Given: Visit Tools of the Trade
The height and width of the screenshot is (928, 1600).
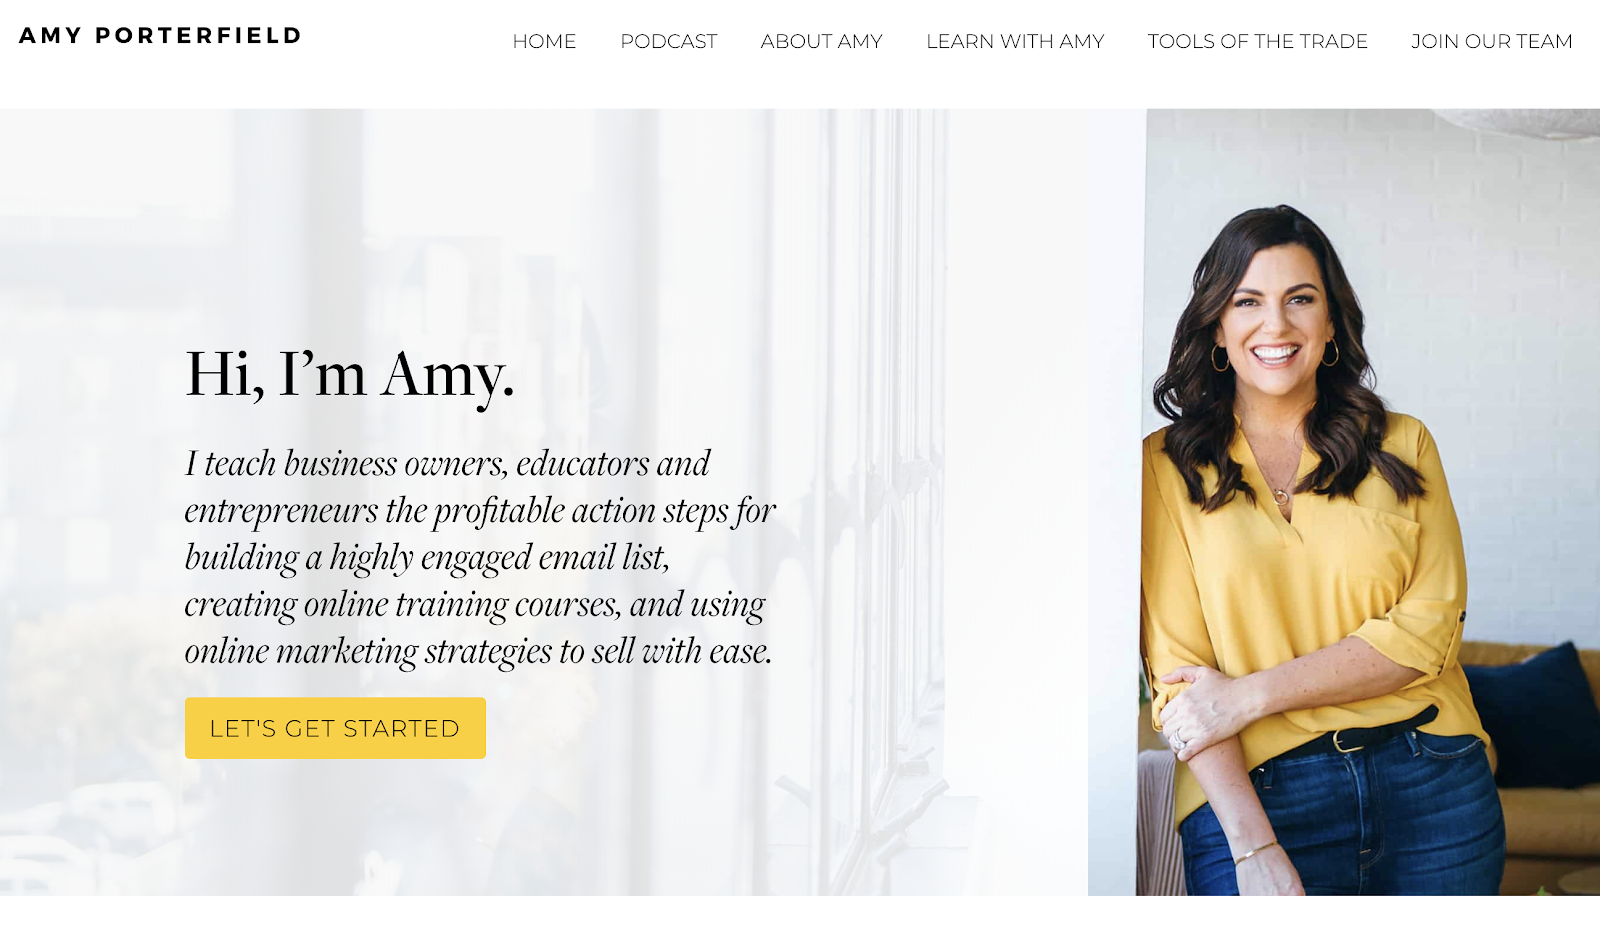Looking at the screenshot, I should tap(1257, 42).
